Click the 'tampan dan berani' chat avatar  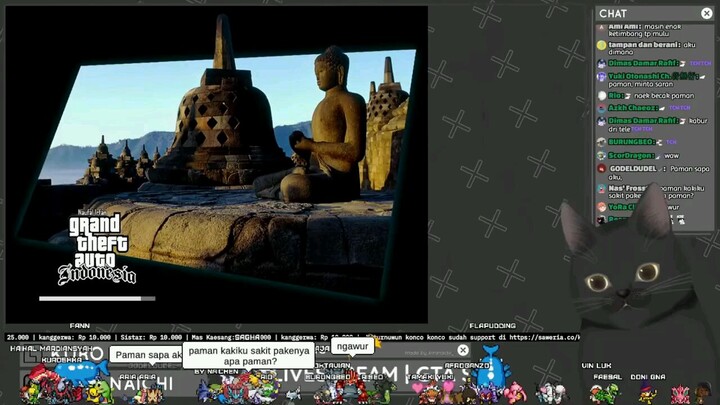(x=601, y=45)
